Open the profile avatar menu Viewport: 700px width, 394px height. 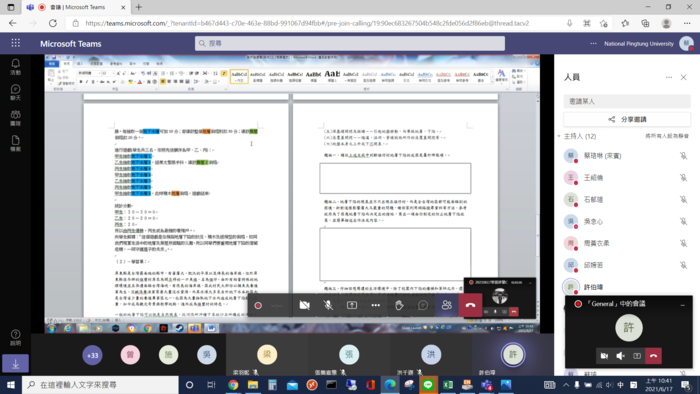pyautogui.click(x=686, y=43)
